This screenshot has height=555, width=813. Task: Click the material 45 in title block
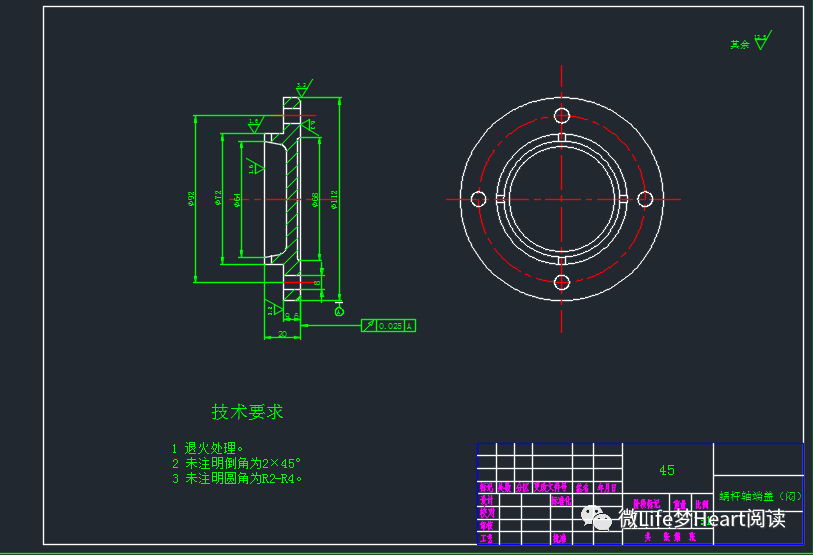point(667,470)
